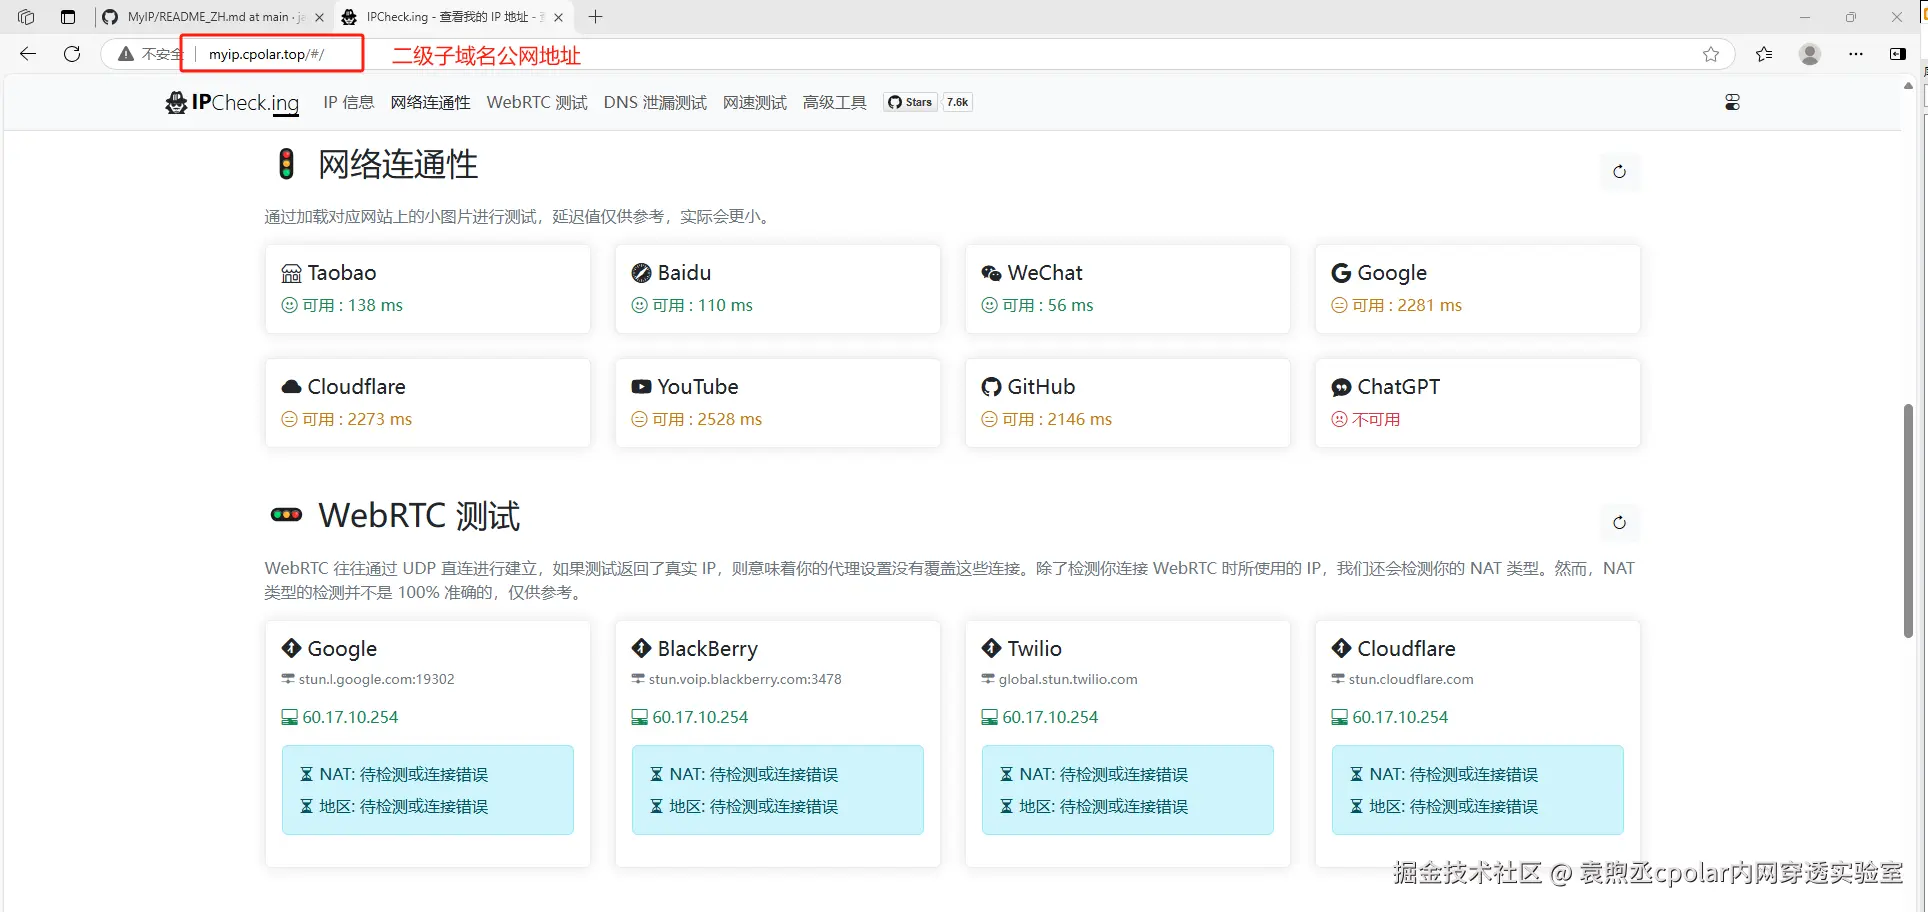The width and height of the screenshot is (1928, 912).
Task: Open the browser tab actions menu
Action: coord(67,17)
